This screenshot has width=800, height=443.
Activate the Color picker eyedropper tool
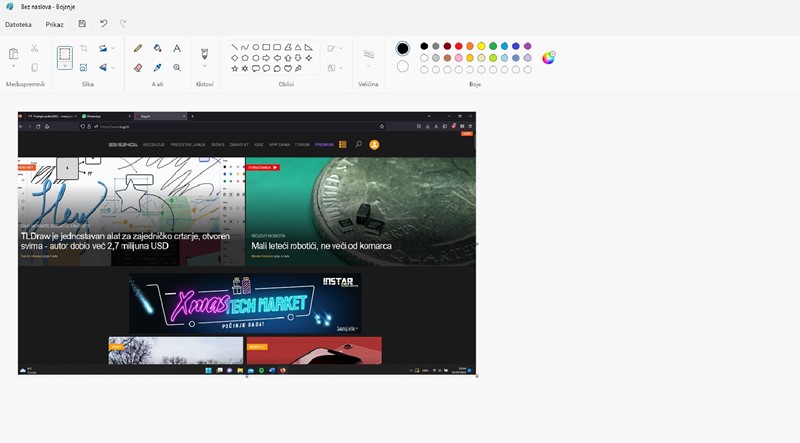[157, 68]
